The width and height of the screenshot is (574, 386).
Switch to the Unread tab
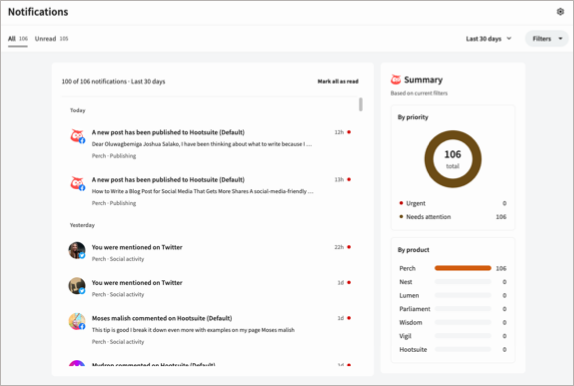point(51,39)
